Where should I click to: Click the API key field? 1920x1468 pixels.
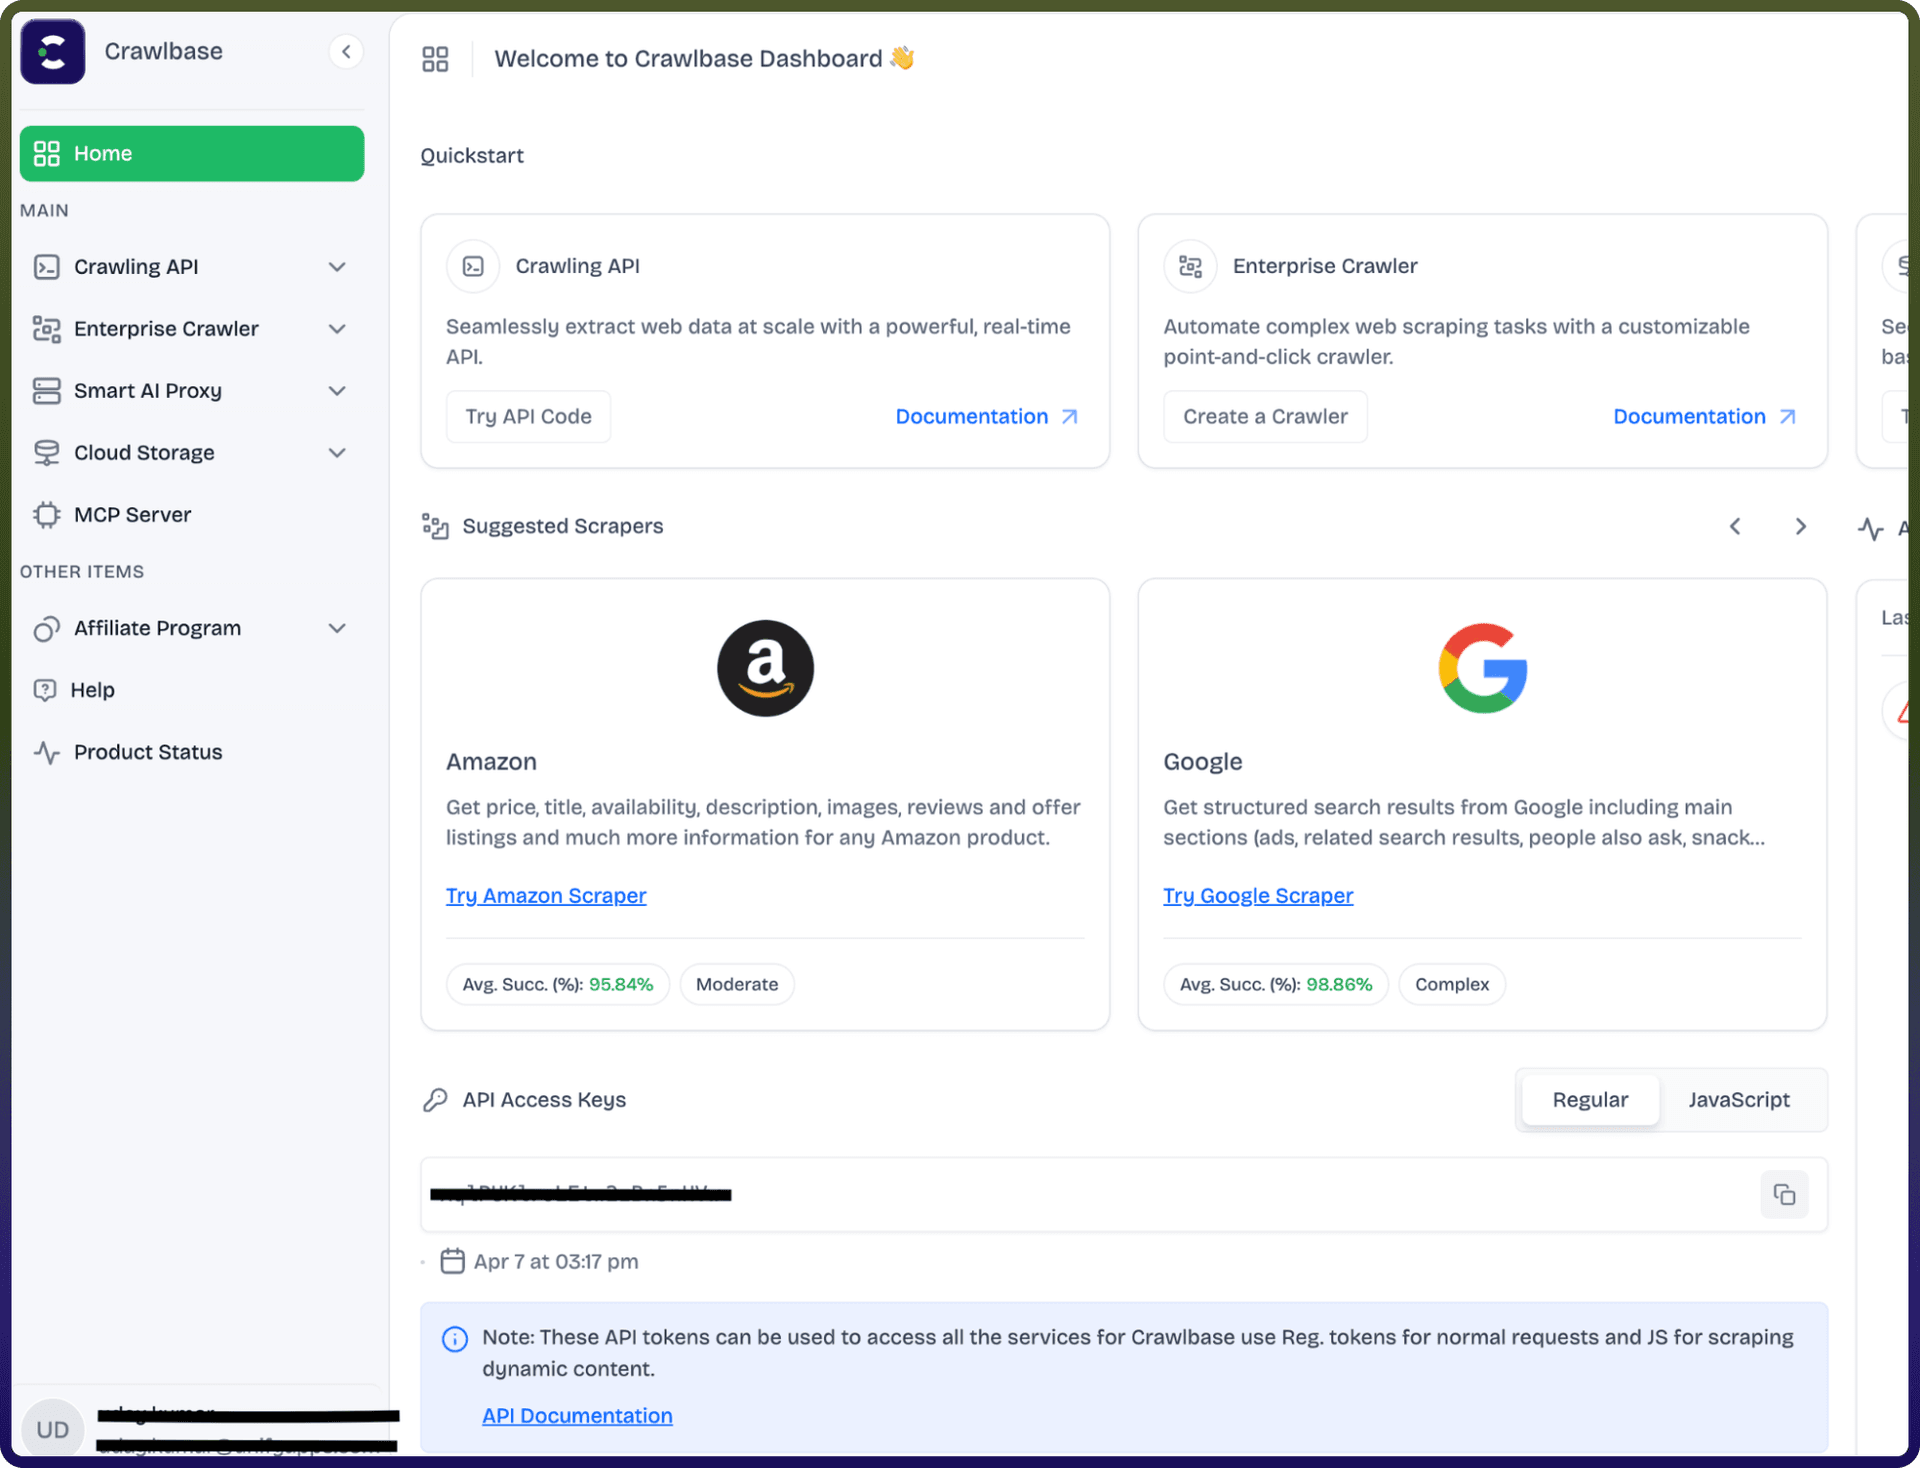[1124, 1194]
